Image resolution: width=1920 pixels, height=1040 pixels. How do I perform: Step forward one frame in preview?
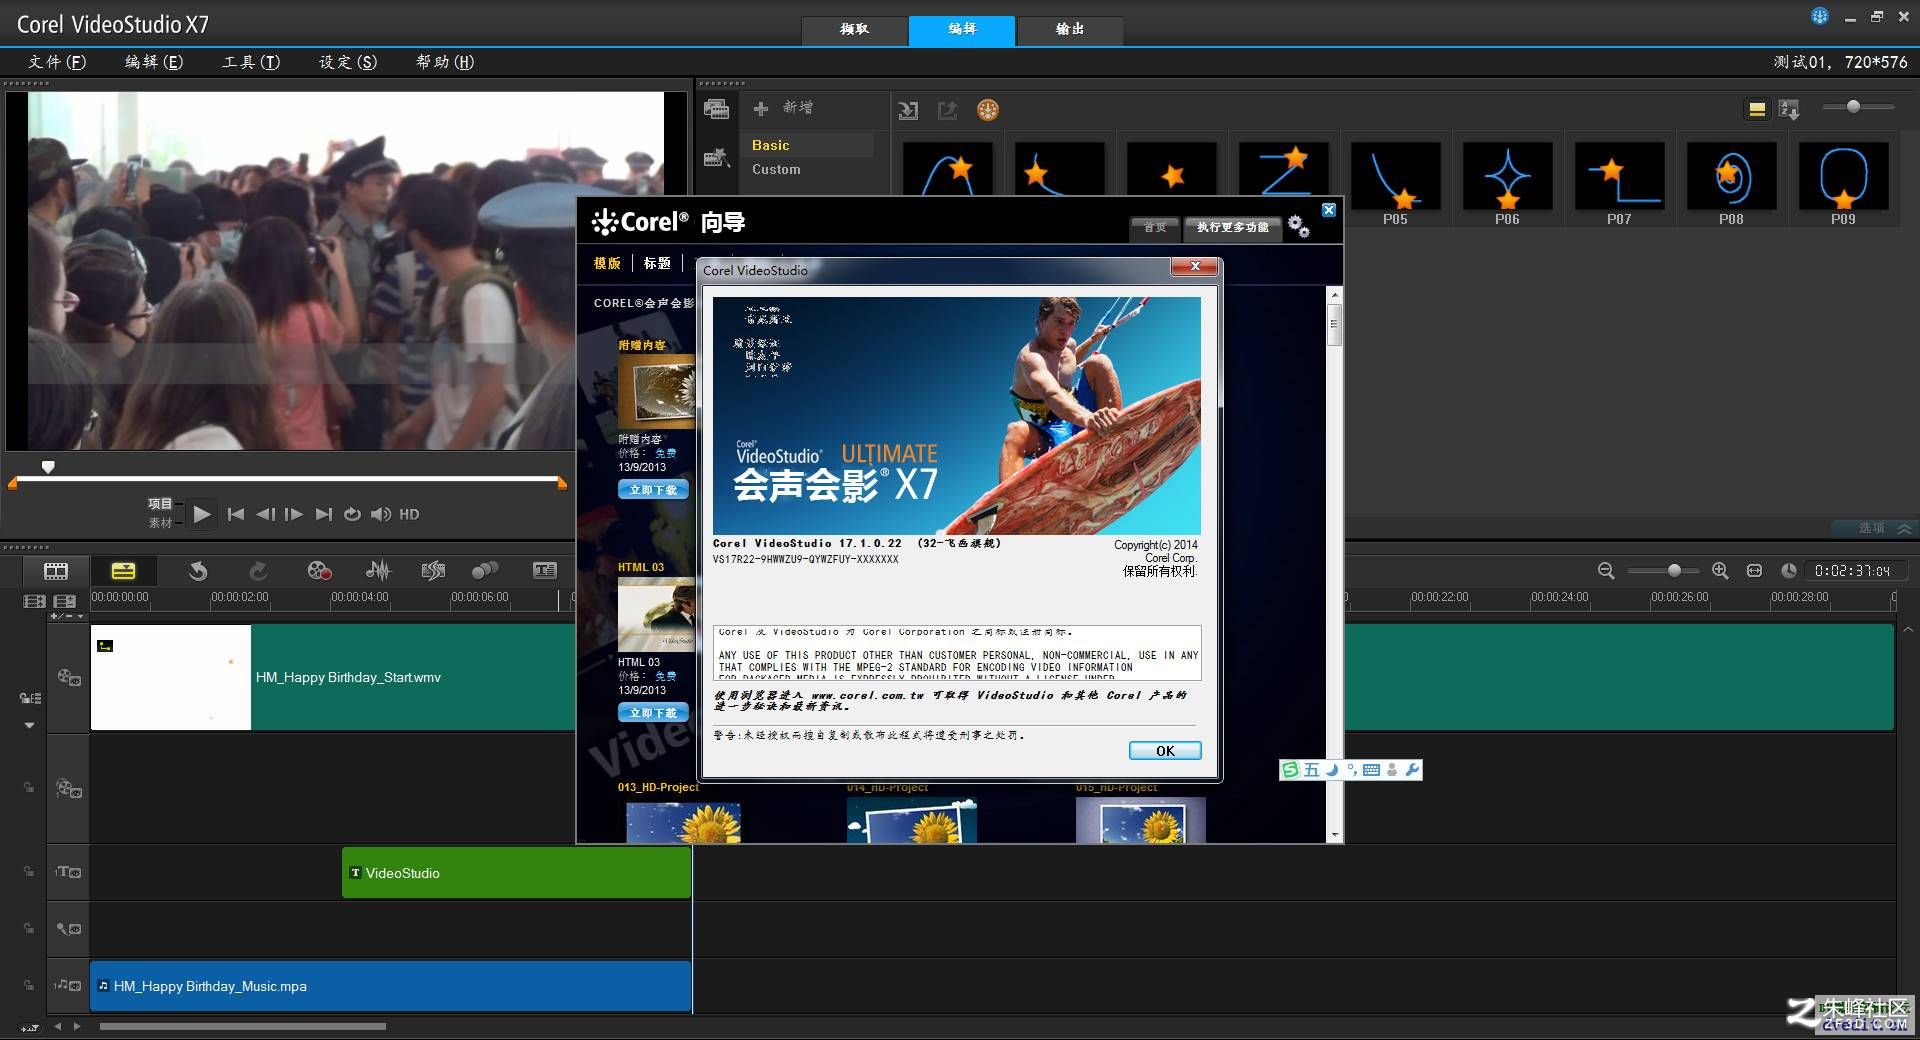pyautogui.click(x=293, y=514)
